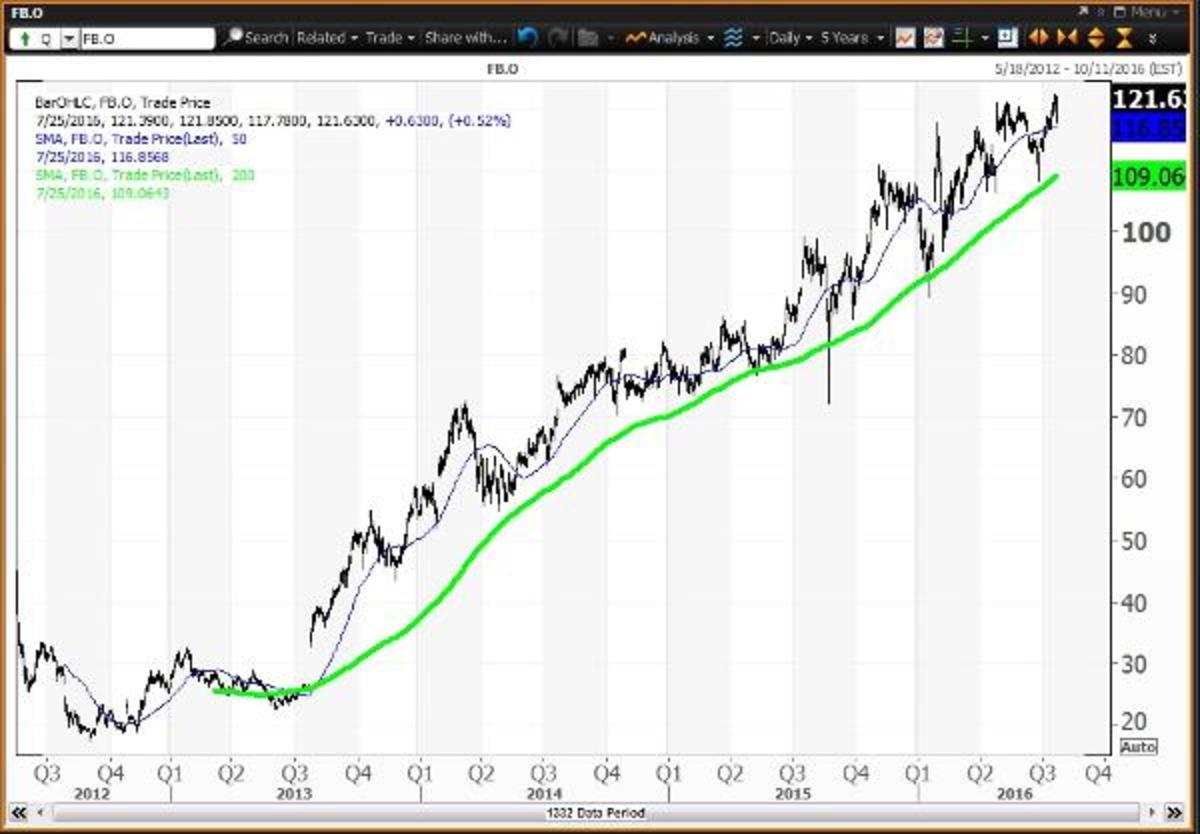The height and width of the screenshot is (834, 1200).
Task: Click the blue data window icon
Action: coord(1007,38)
